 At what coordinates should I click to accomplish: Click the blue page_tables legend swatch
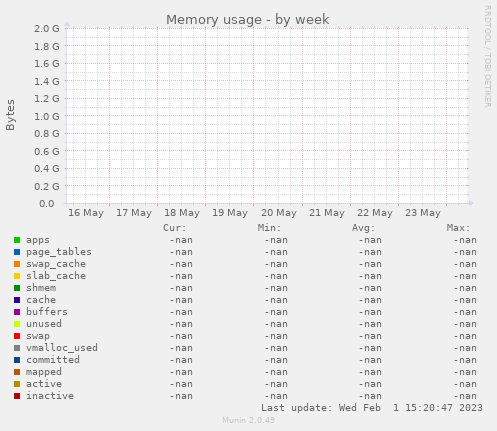(17, 252)
